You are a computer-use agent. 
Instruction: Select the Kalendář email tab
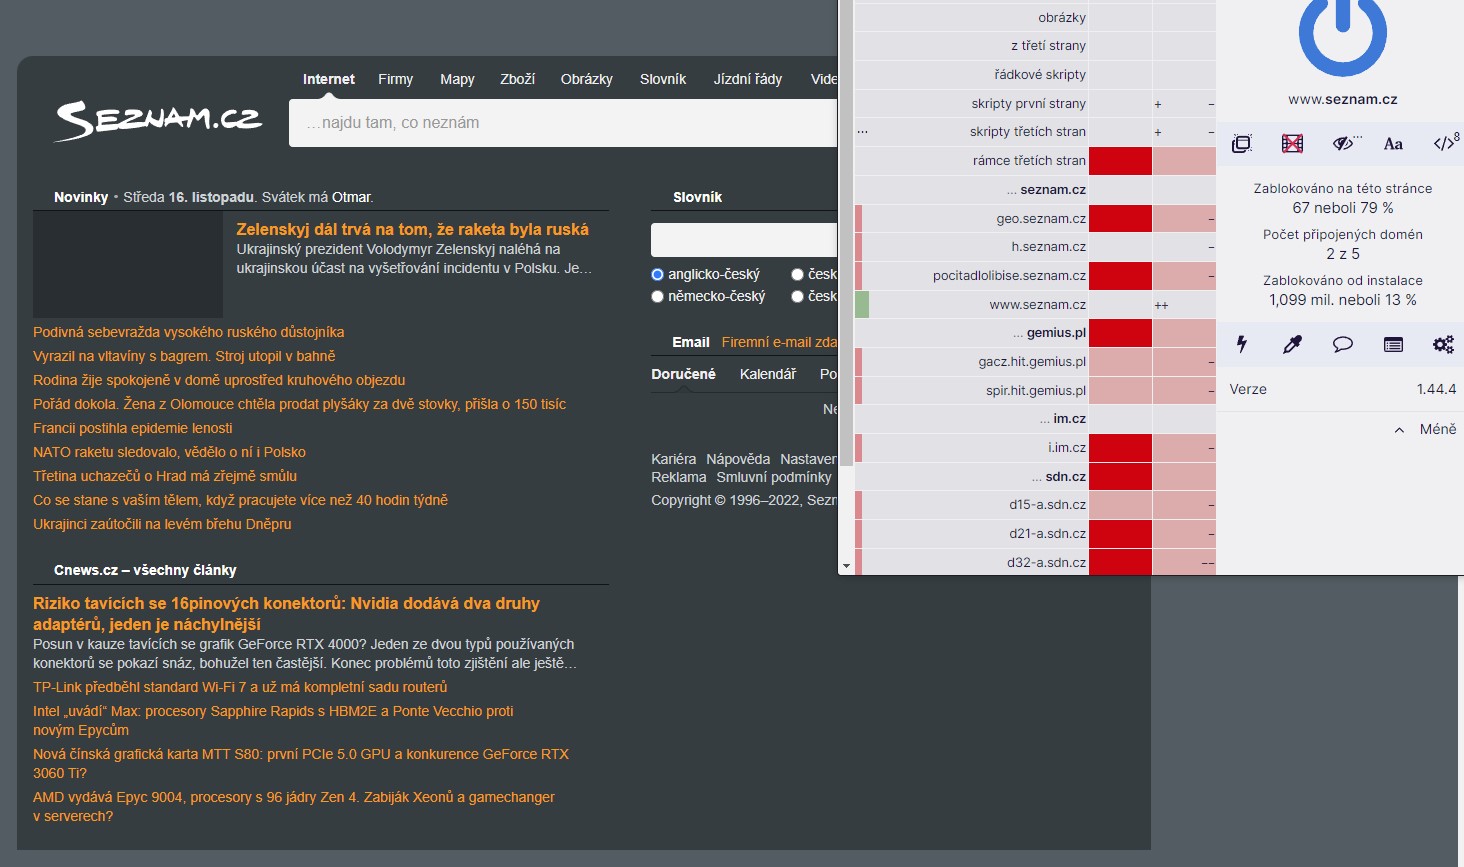point(768,374)
